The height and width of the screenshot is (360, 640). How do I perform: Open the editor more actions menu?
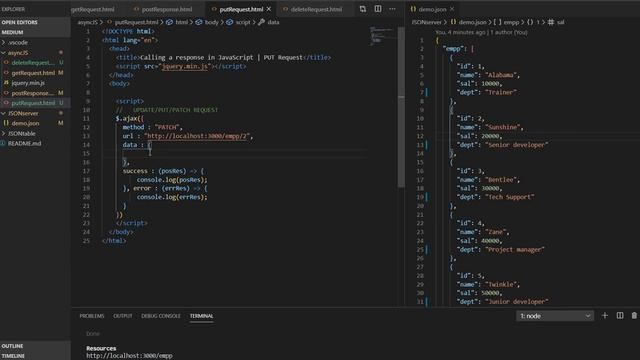[x=392, y=9]
